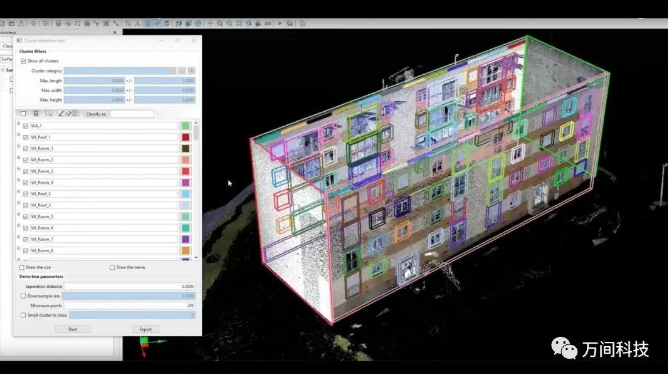The height and width of the screenshot is (374, 668).
Task: Click the icon right of the eraser in cluster toolbar
Action: 75,113
